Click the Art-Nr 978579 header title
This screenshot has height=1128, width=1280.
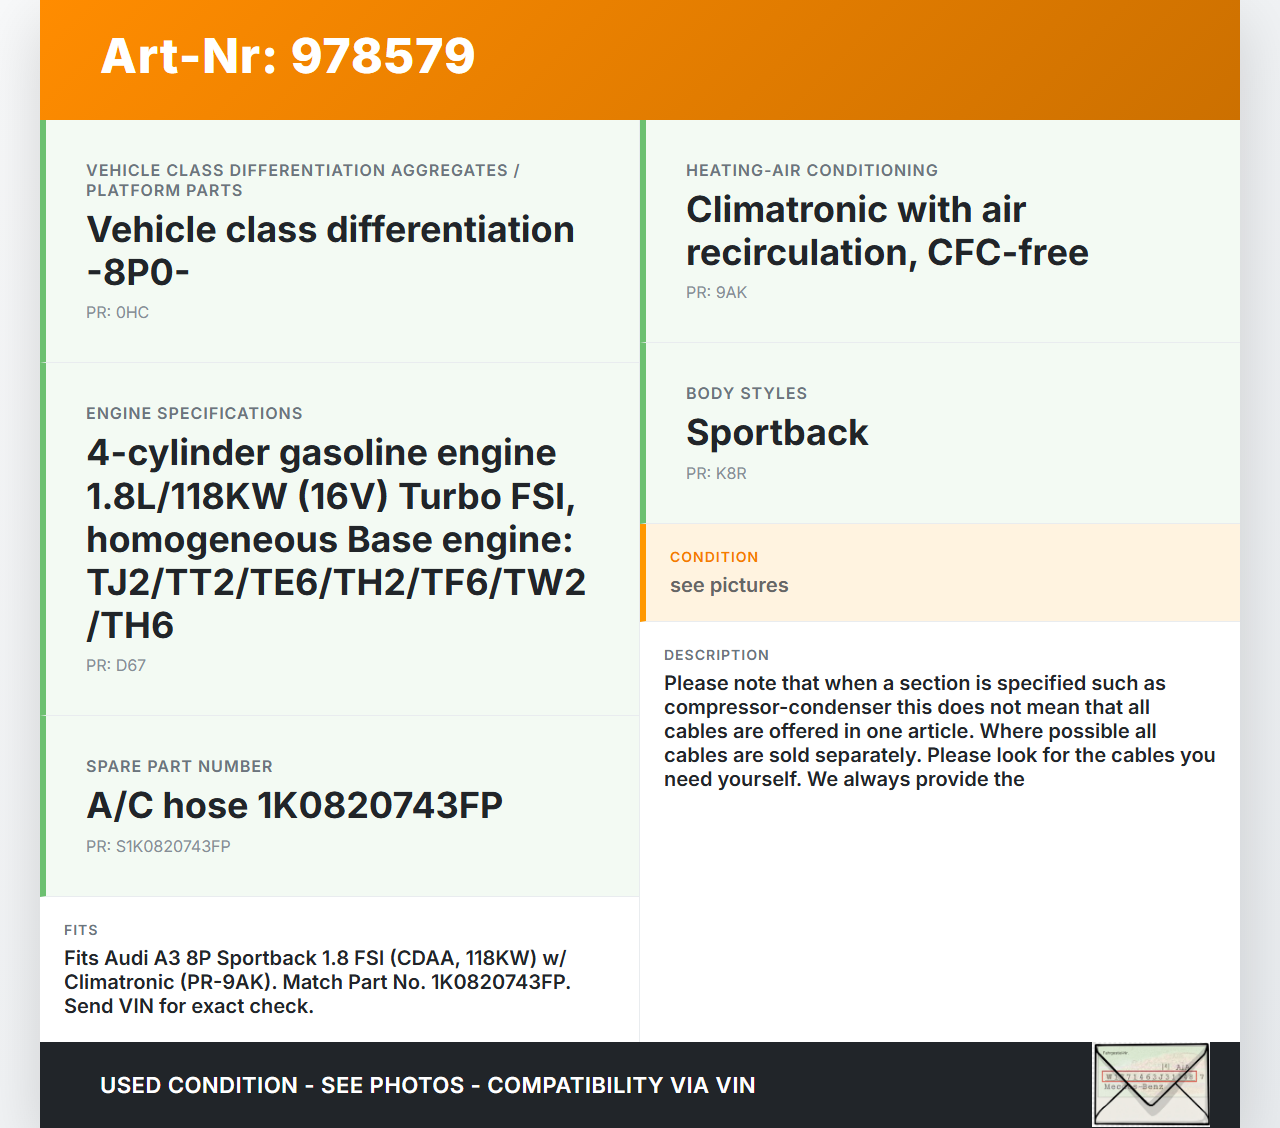tap(288, 56)
